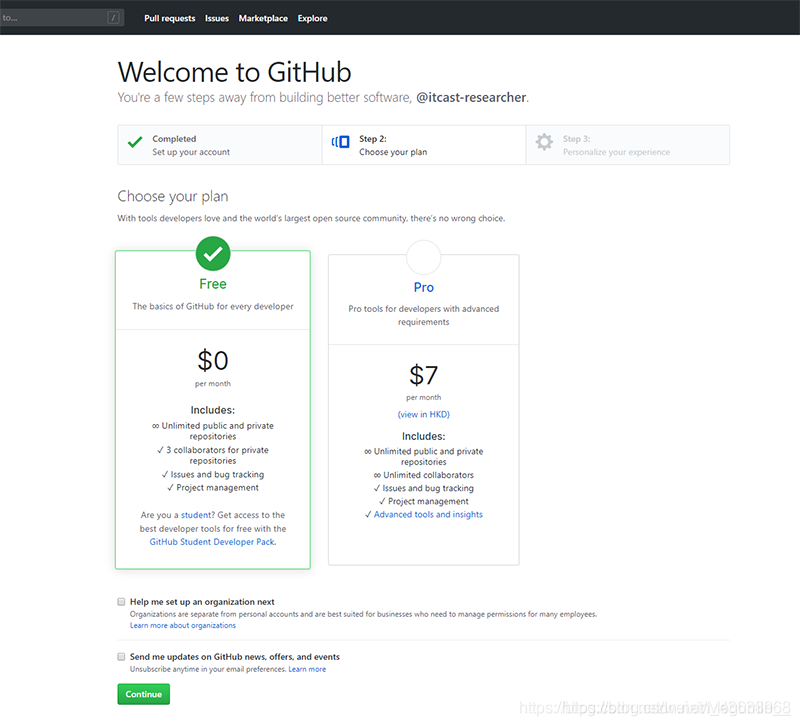
Task: Open the student link in Free plan
Action: (x=196, y=515)
